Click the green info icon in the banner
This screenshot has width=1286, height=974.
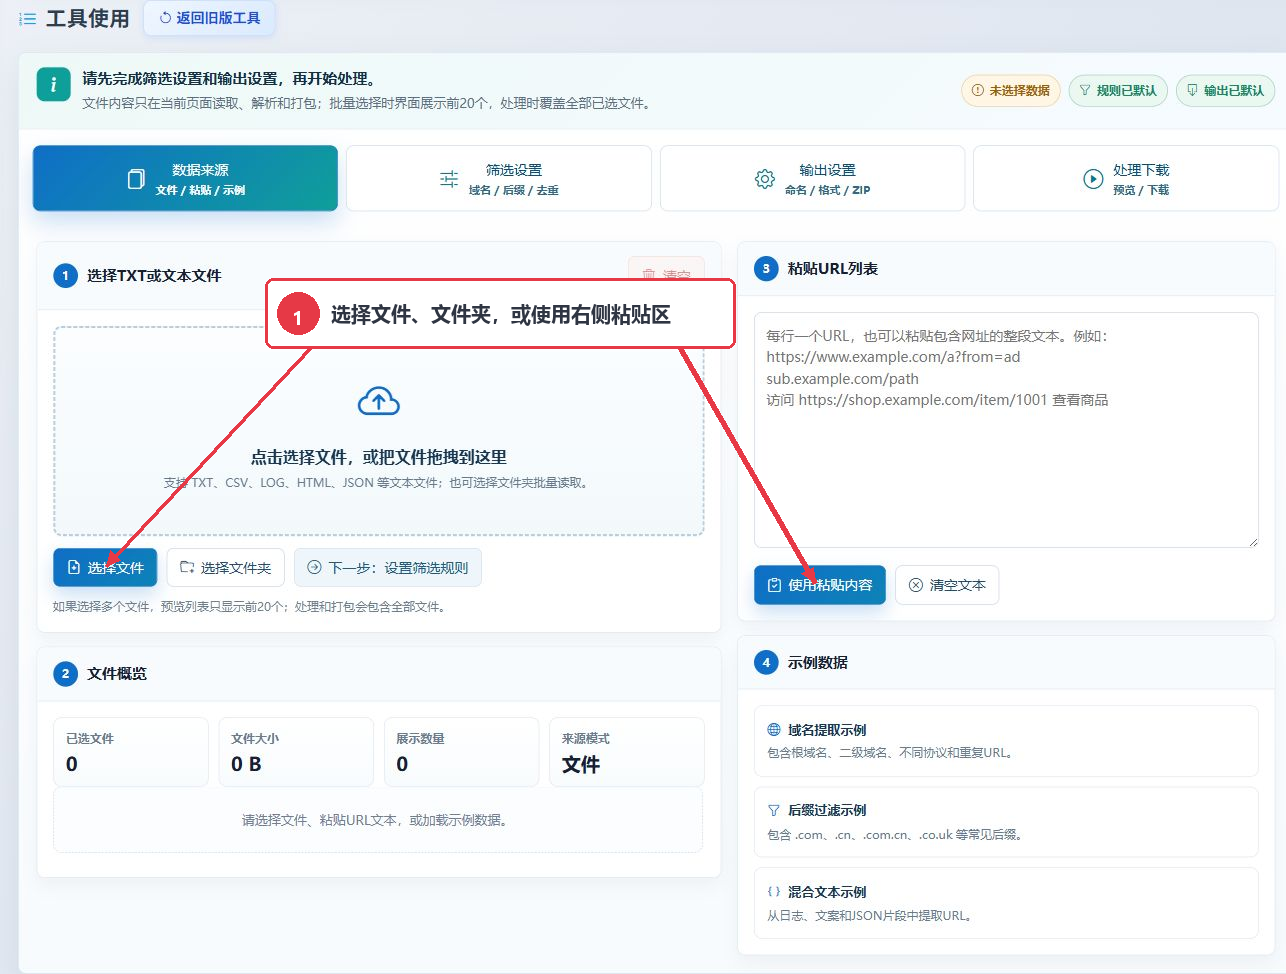(53, 85)
